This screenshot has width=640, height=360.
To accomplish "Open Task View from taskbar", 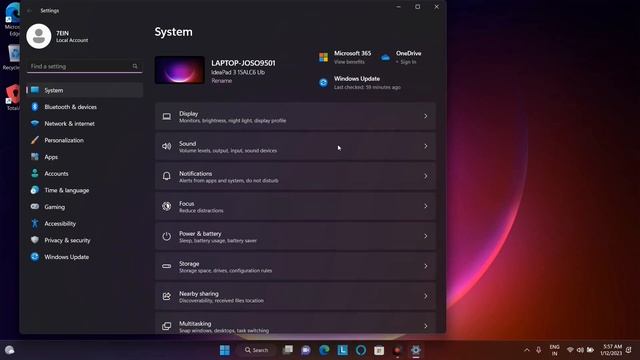I will (288, 350).
